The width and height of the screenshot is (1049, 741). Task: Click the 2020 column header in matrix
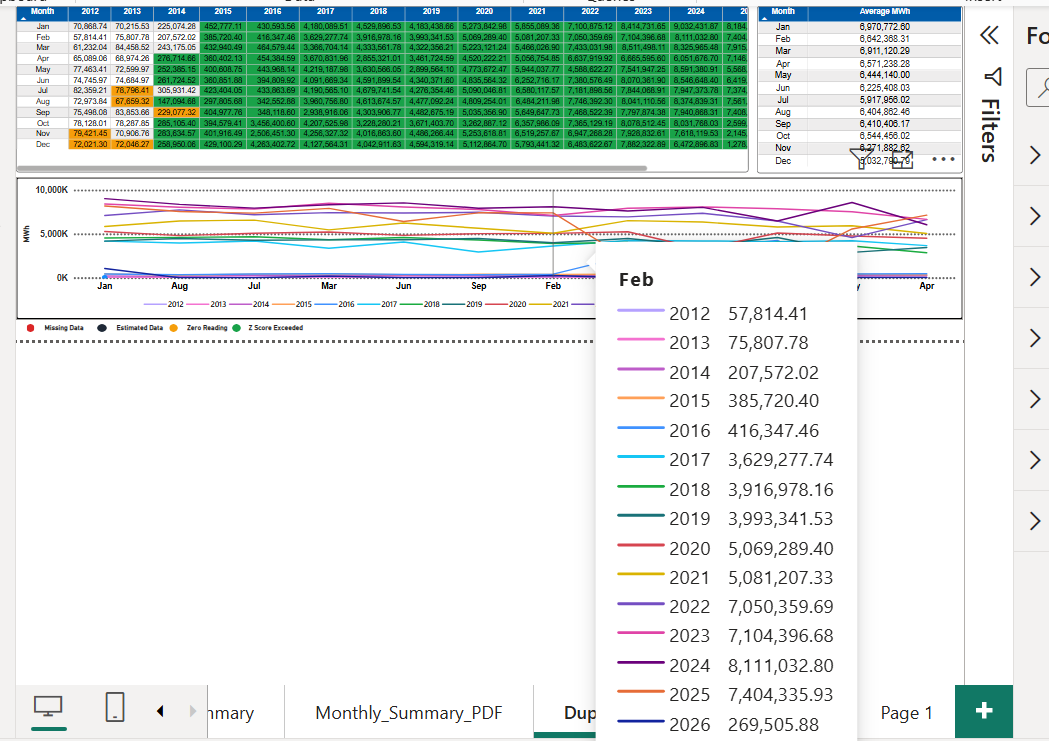pos(484,11)
